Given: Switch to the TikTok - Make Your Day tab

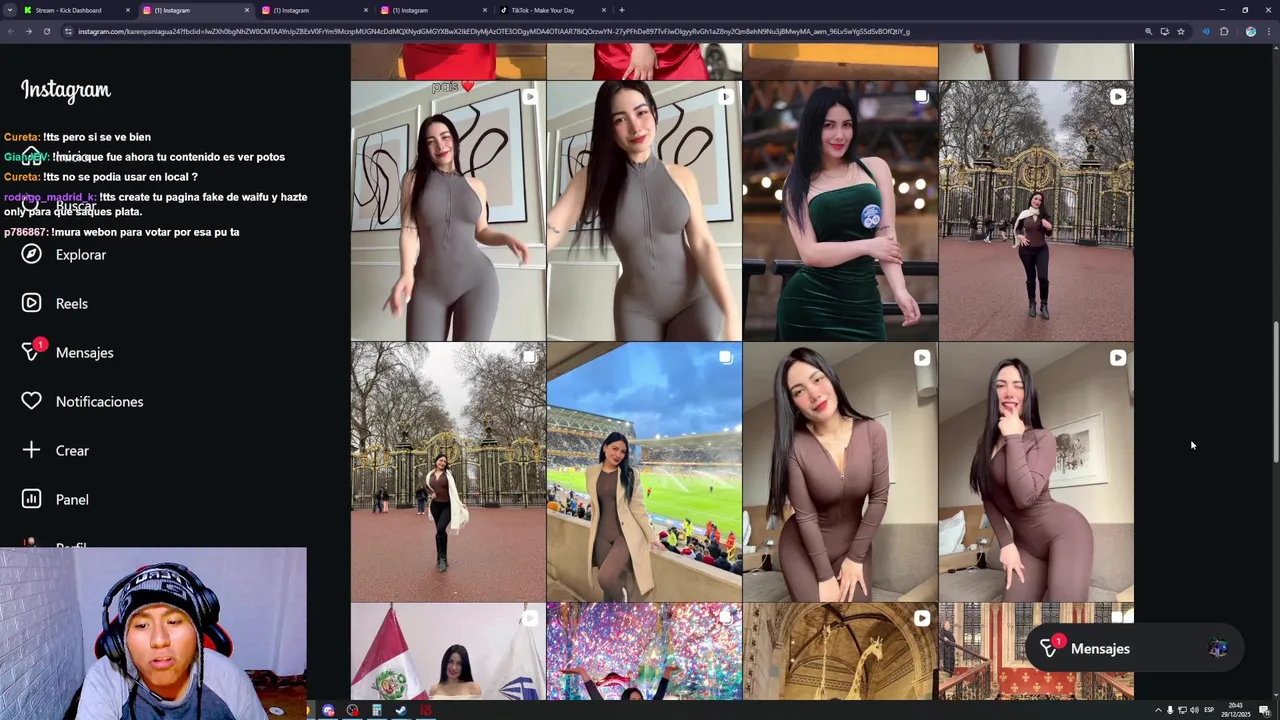Looking at the screenshot, I should [x=553, y=10].
